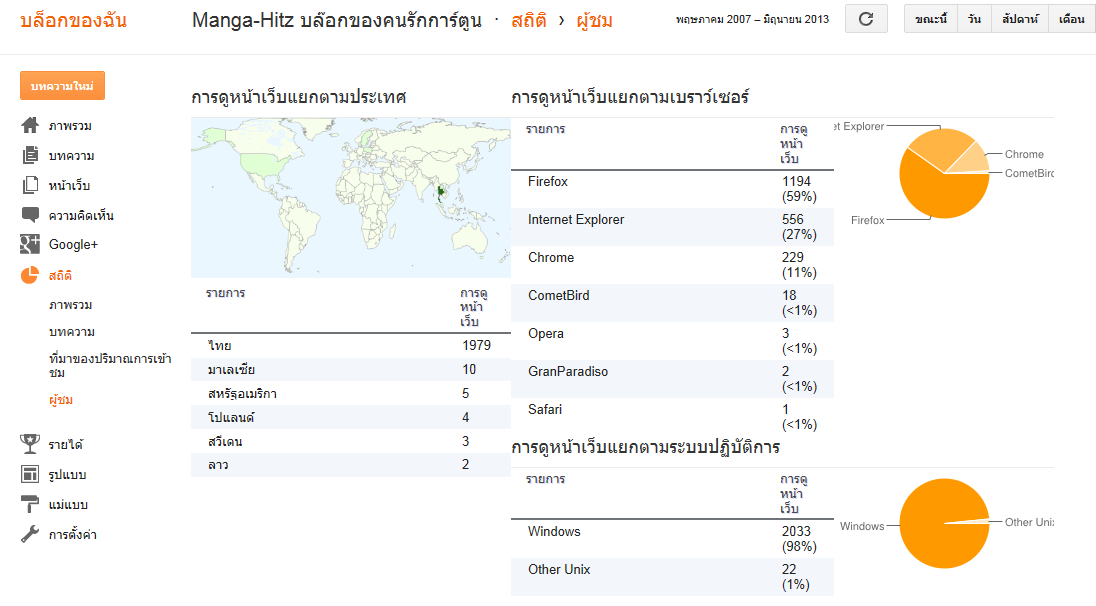The image size is (1096, 606).
Task: Click the Windows operating system pie chart
Action: pyautogui.click(x=944, y=523)
